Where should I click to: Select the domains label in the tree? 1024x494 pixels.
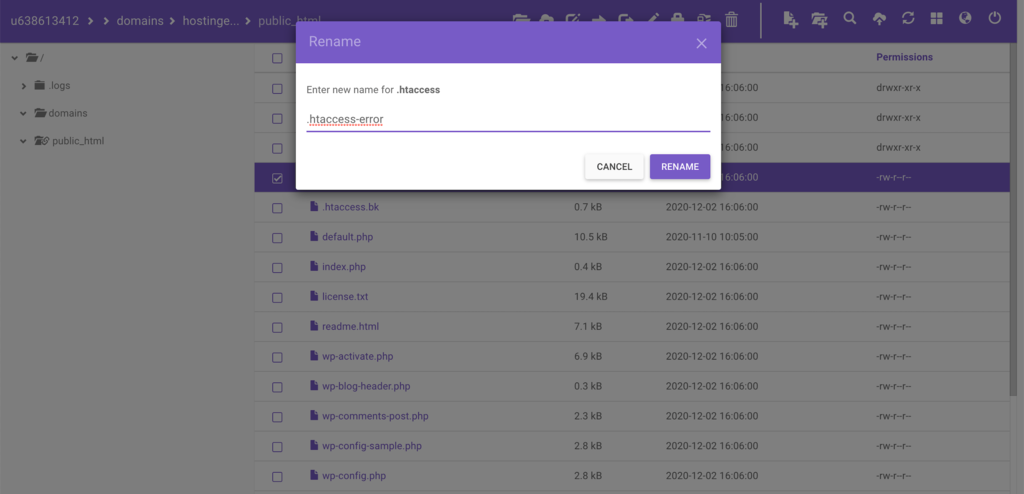click(68, 113)
